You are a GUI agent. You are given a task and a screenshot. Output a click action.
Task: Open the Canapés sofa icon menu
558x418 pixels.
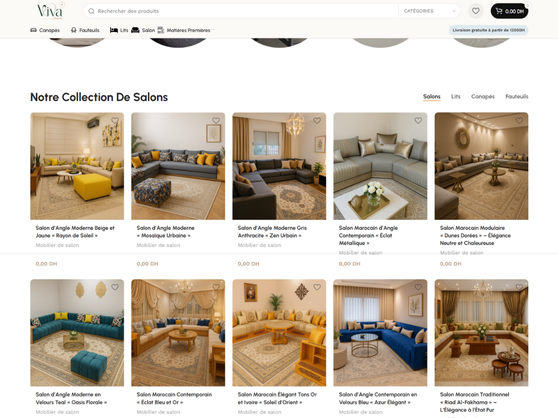tap(33, 30)
